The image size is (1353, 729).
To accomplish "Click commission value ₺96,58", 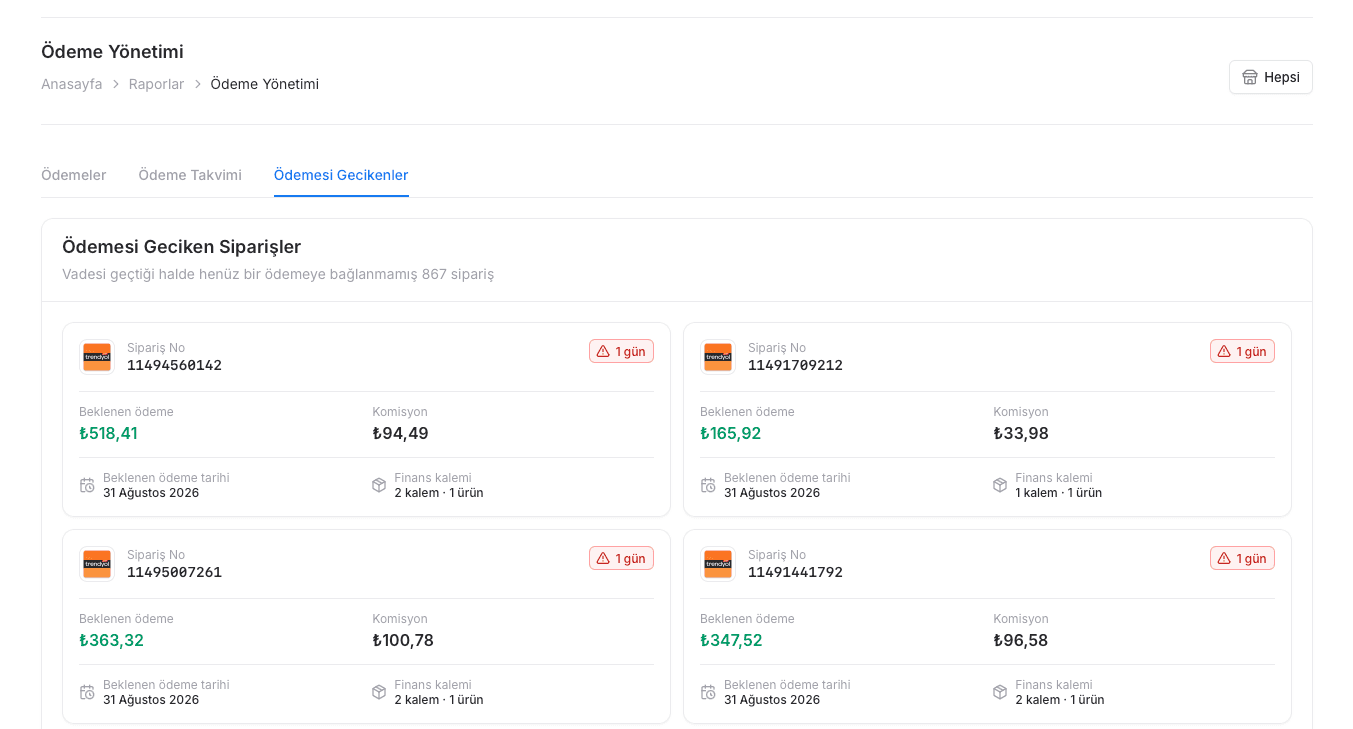I will [1021, 640].
